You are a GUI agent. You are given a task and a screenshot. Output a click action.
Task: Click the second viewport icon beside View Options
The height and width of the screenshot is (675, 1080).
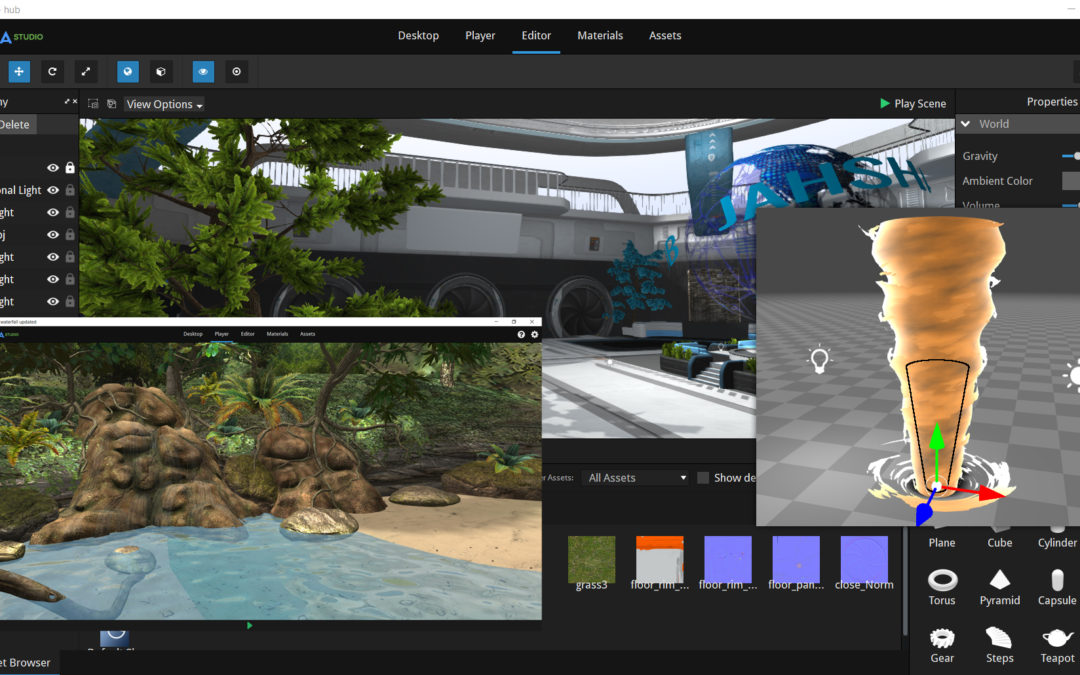pyautogui.click(x=112, y=104)
